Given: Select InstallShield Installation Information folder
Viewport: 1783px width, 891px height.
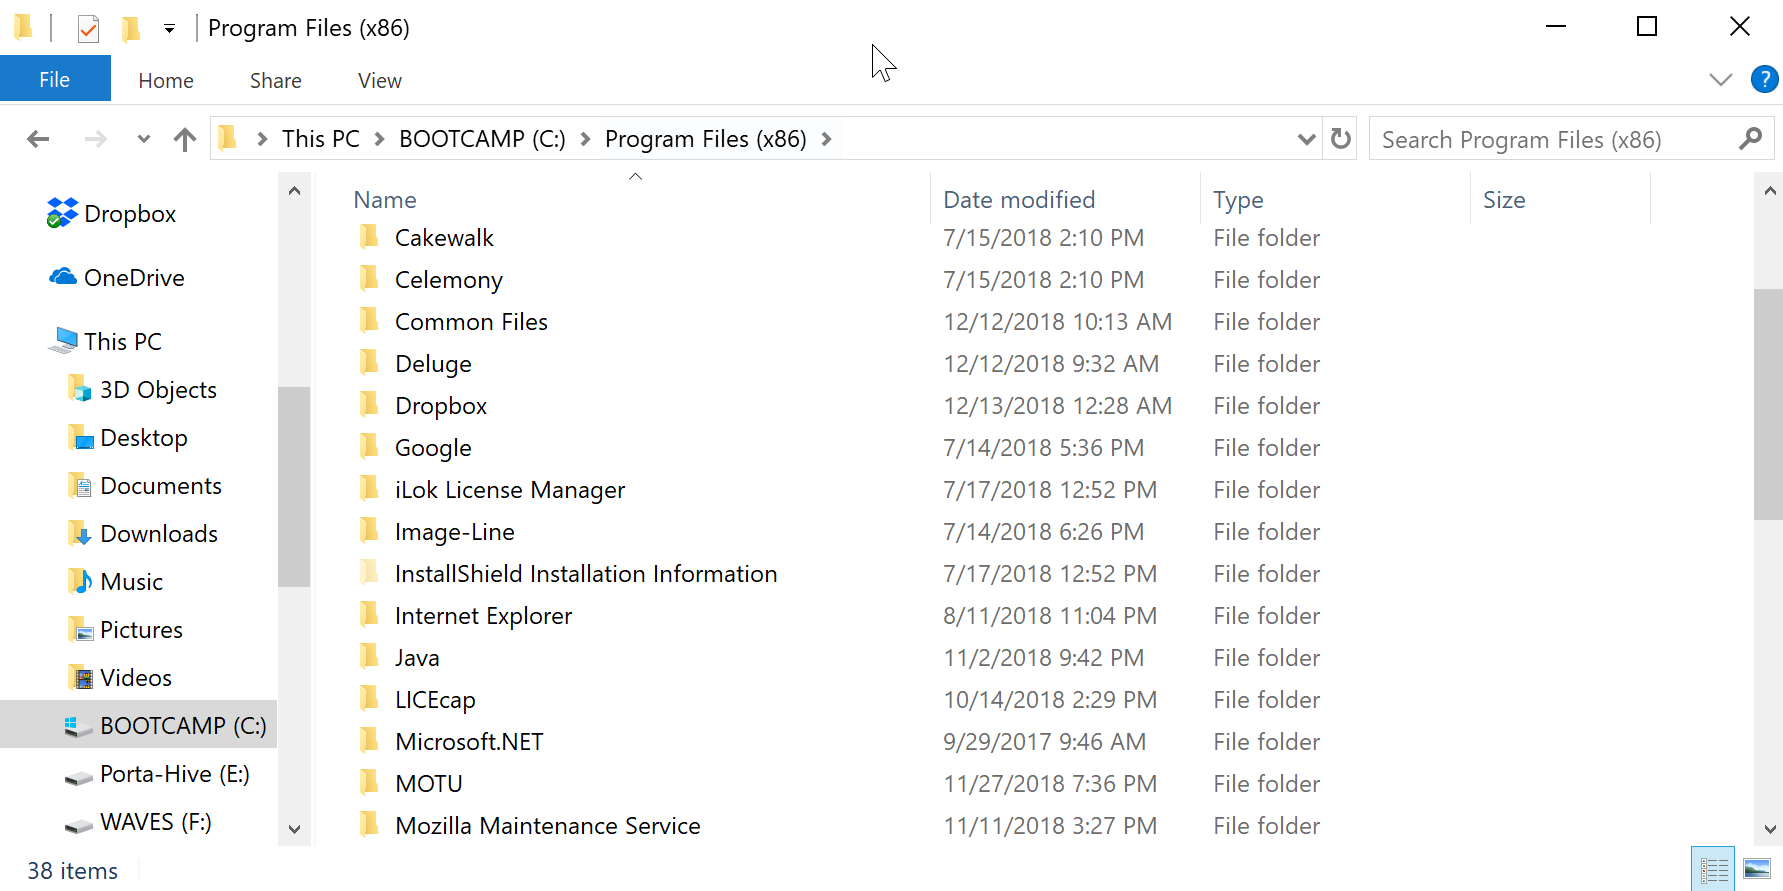Looking at the screenshot, I should coord(586,574).
